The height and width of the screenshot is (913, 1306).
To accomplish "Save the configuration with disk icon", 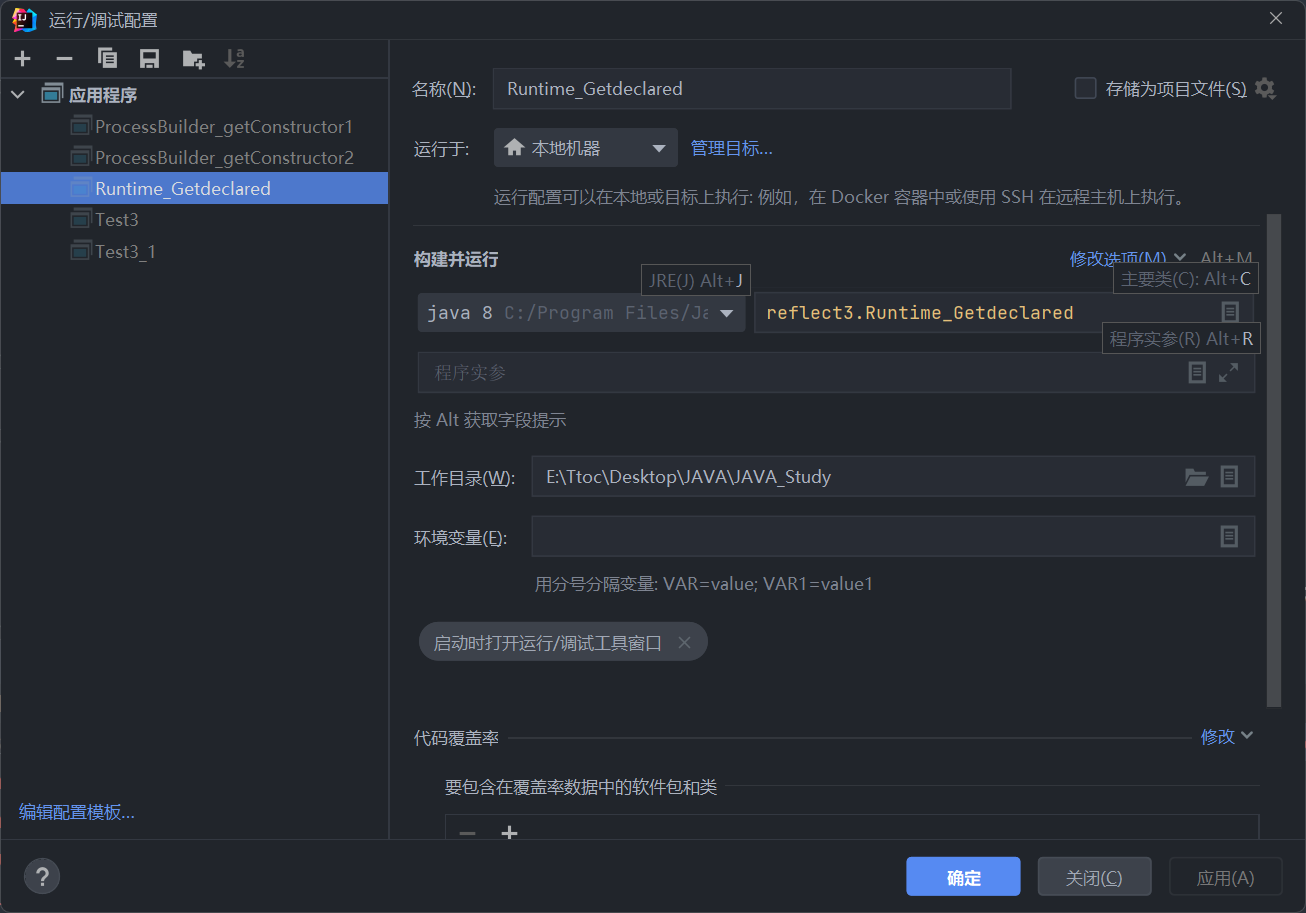I will (150, 59).
